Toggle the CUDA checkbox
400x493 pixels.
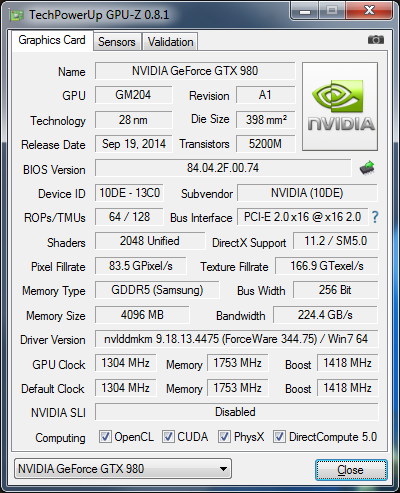(168, 436)
